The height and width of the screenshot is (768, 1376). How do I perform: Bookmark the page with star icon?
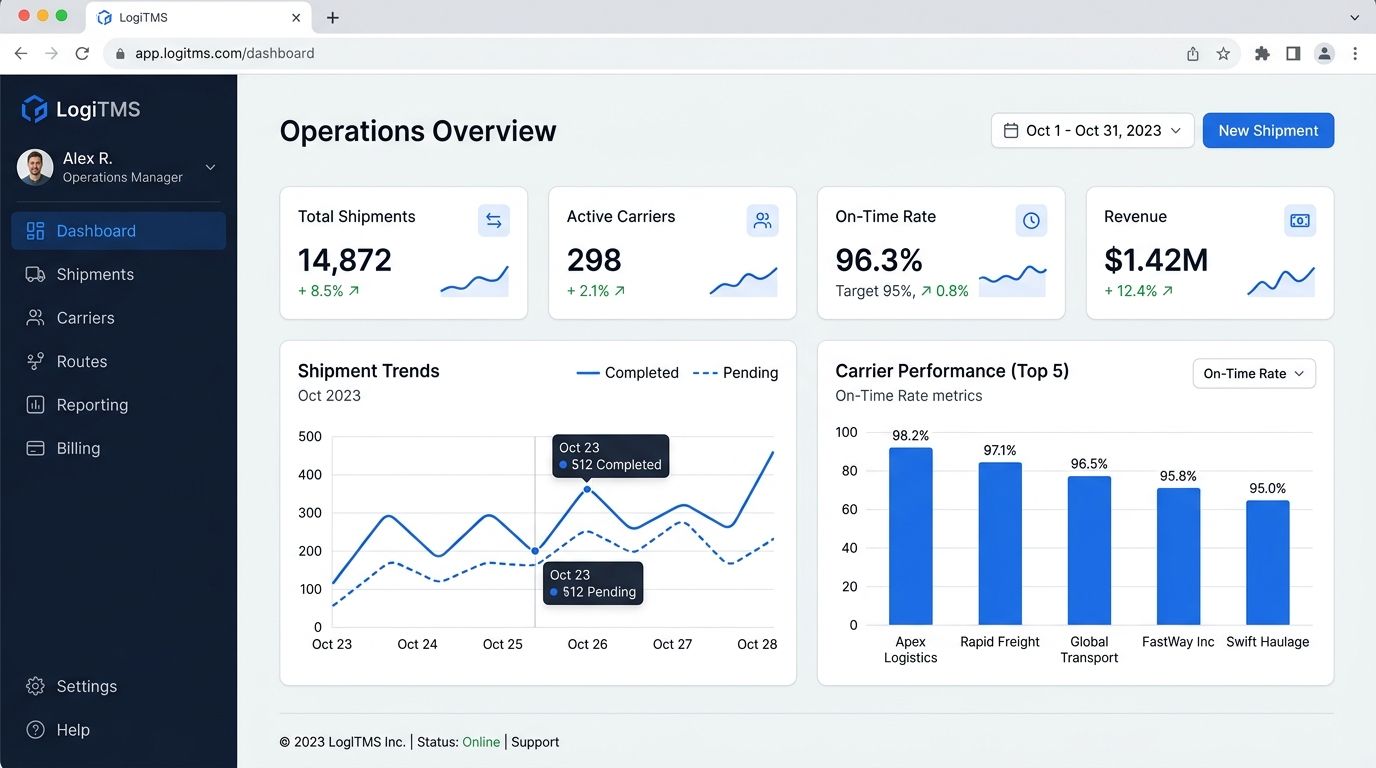[1223, 54]
